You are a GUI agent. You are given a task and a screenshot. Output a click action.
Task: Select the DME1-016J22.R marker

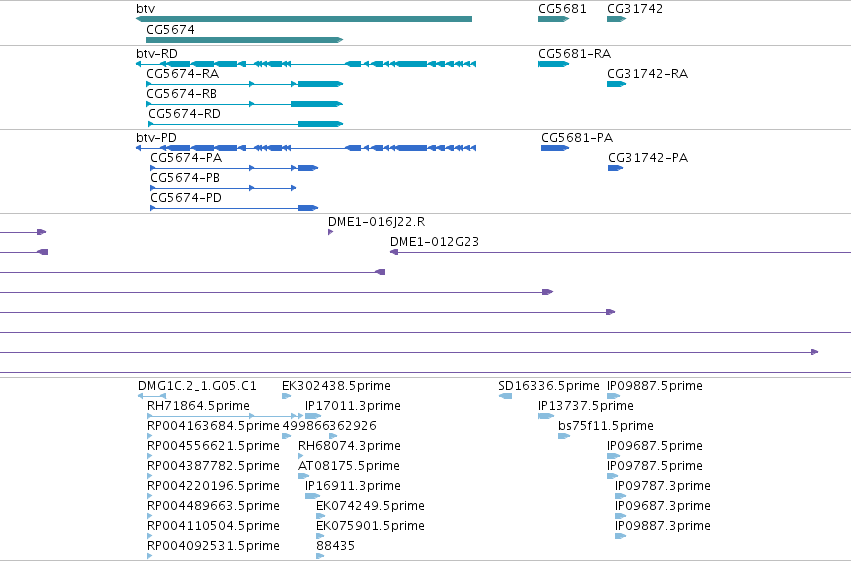331,232
